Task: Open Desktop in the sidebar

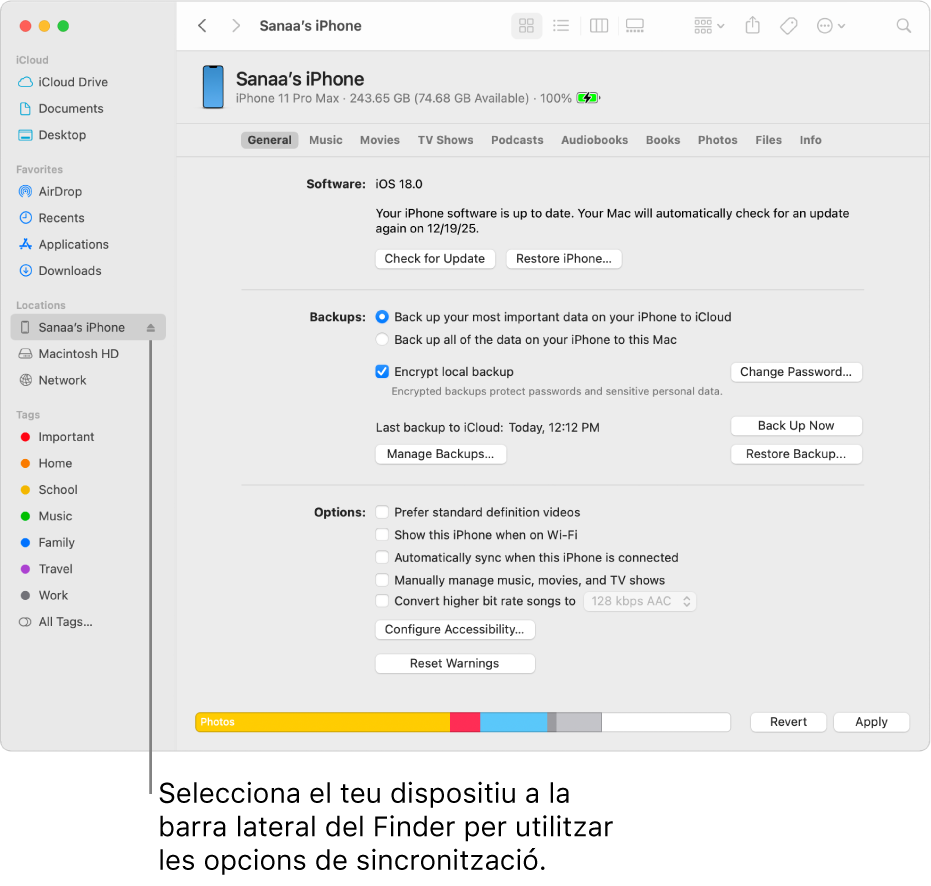Action: [52, 135]
